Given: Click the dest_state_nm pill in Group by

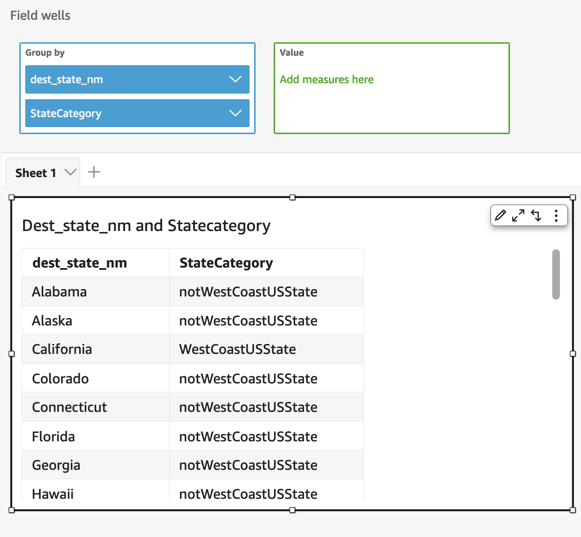Looking at the screenshot, I should pyautogui.click(x=137, y=79).
